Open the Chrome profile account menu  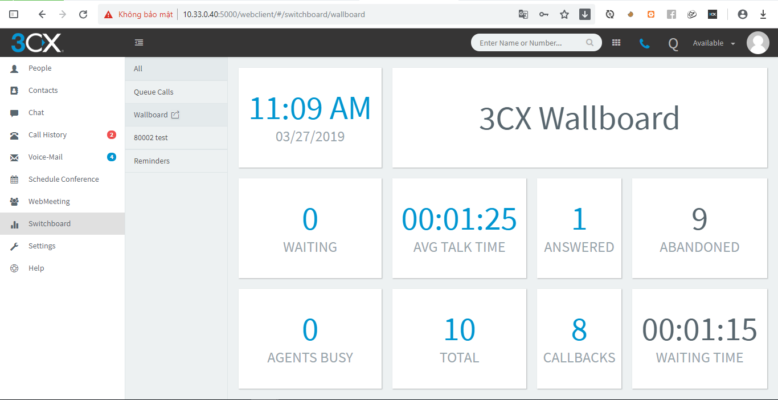coord(742,15)
